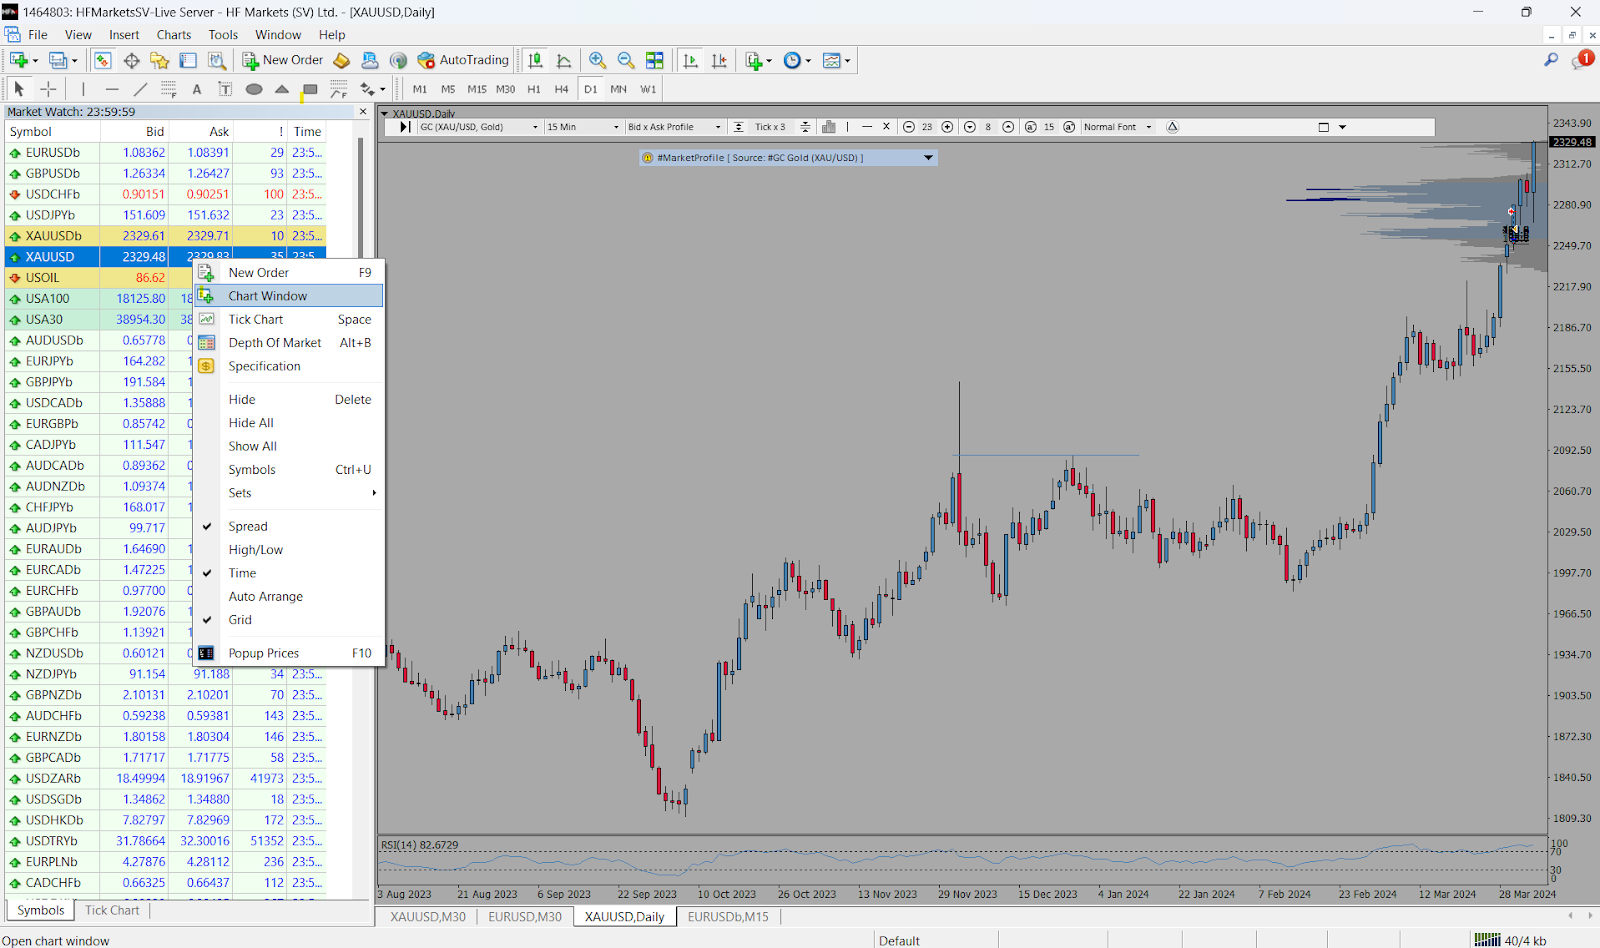This screenshot has width=1600, height=948.
Task: Open Depth Of Market menu entry
Action: (289, 342)
